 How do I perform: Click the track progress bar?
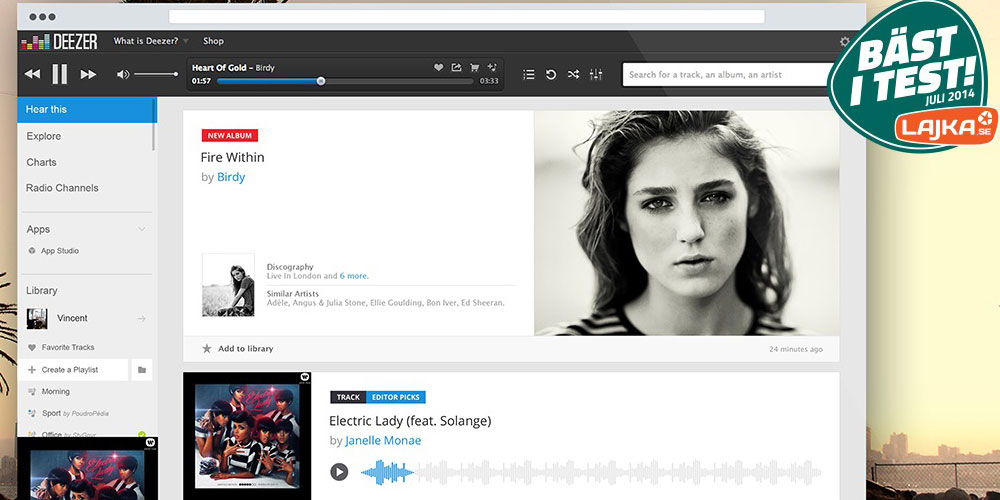click(345, 81)
